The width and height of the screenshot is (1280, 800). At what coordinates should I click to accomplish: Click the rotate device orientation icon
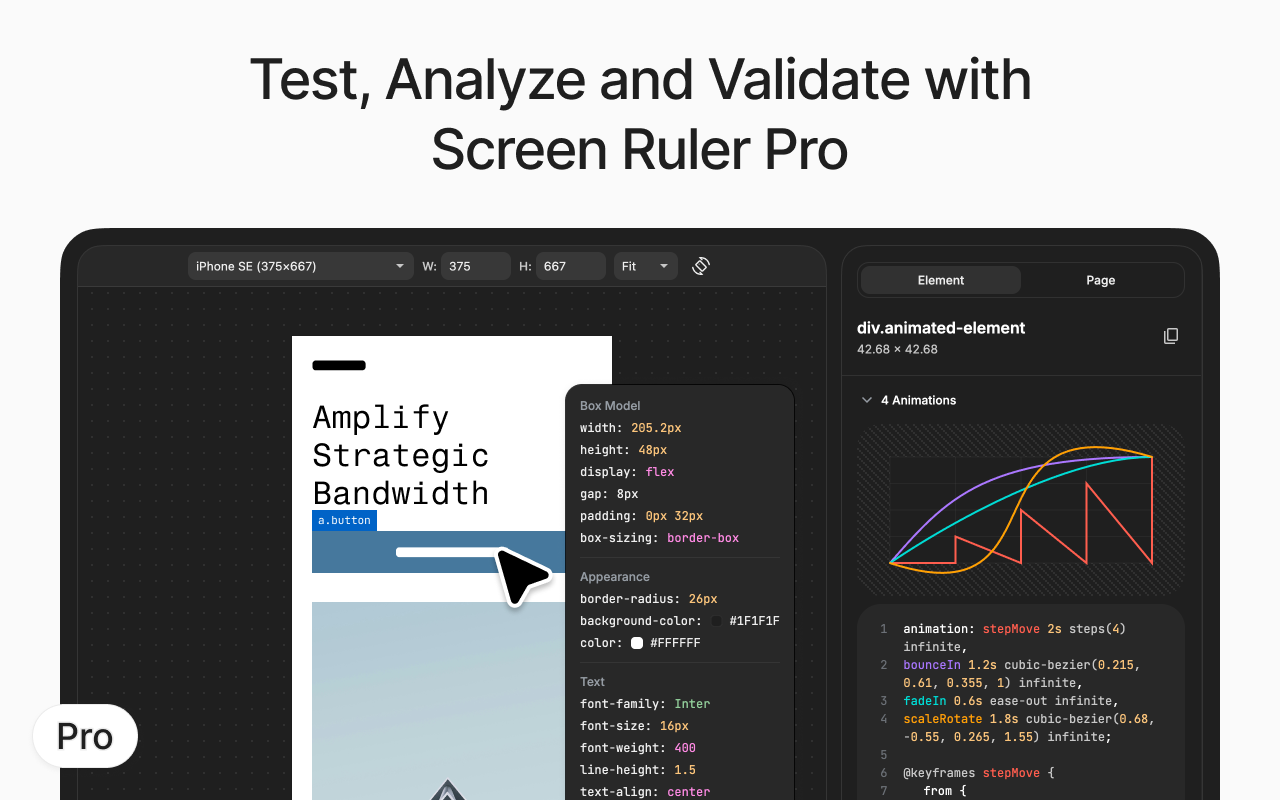[701, 266]
